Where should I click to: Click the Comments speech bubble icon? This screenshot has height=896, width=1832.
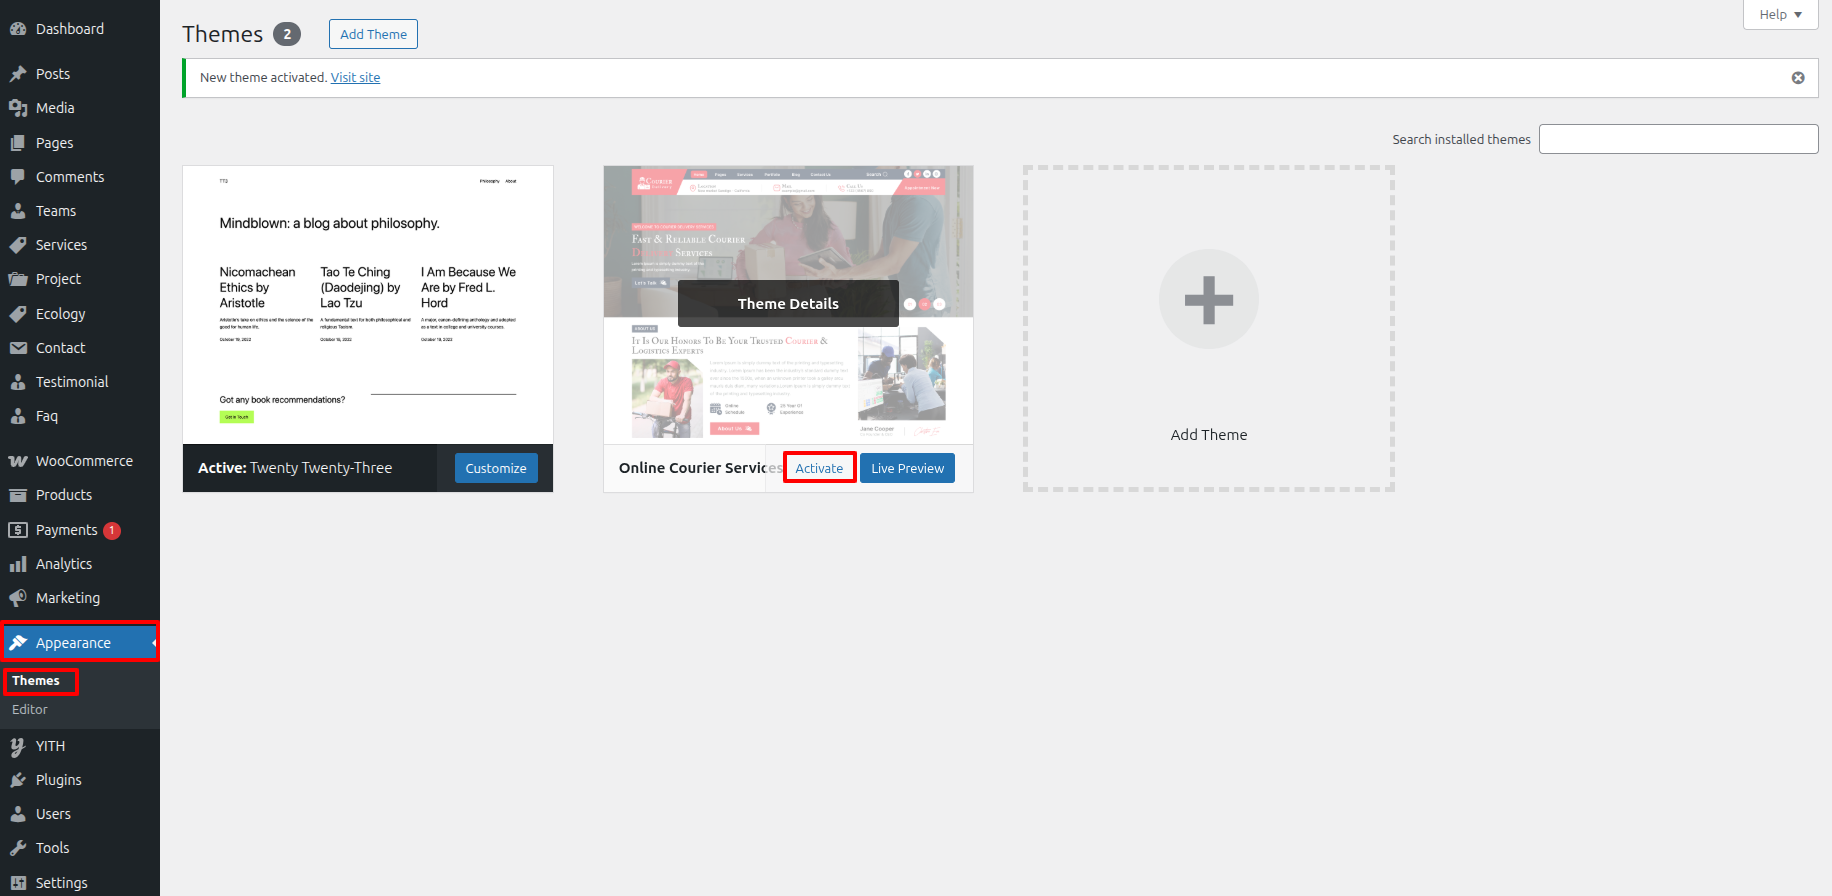point(18,177)
